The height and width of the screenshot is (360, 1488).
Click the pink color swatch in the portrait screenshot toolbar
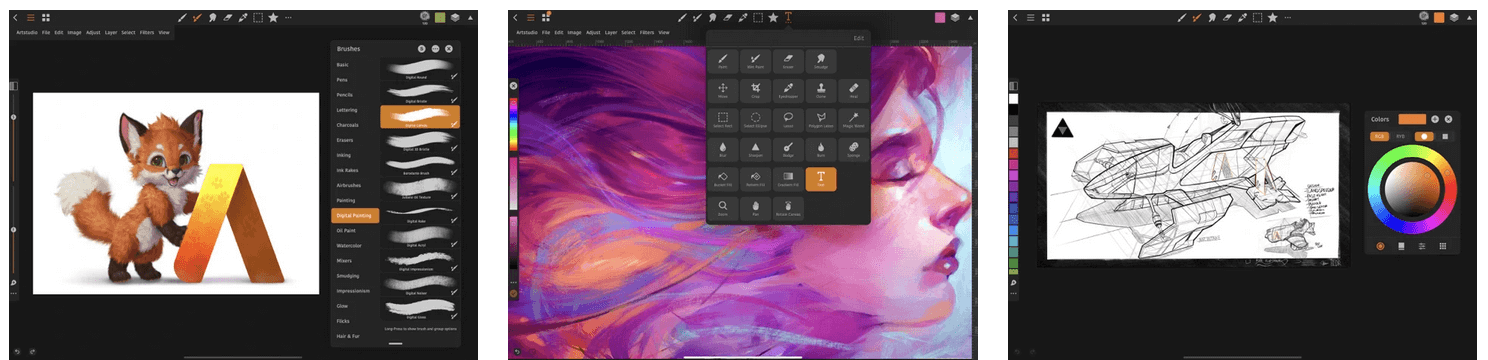pos(940,17)
